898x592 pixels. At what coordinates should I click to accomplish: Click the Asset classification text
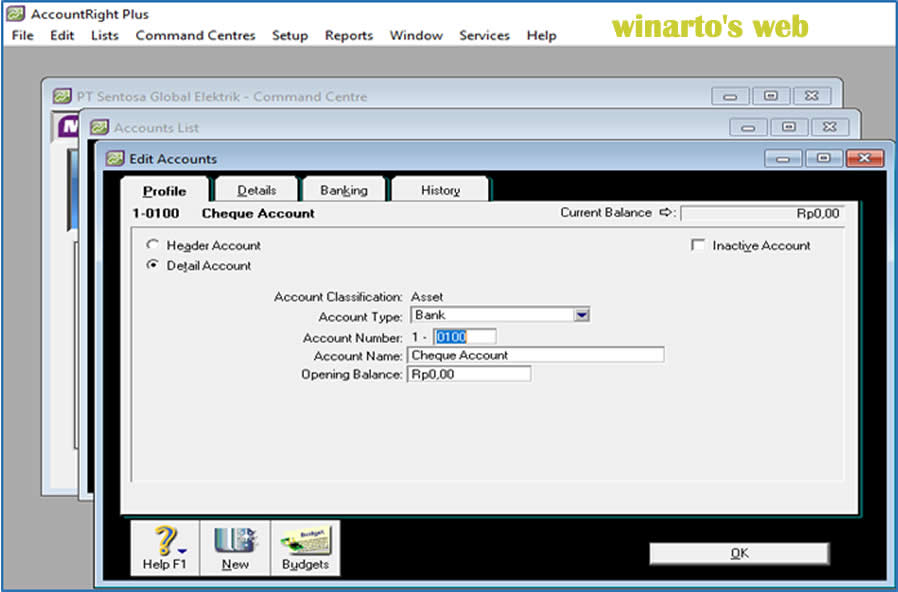click(427, 297)
